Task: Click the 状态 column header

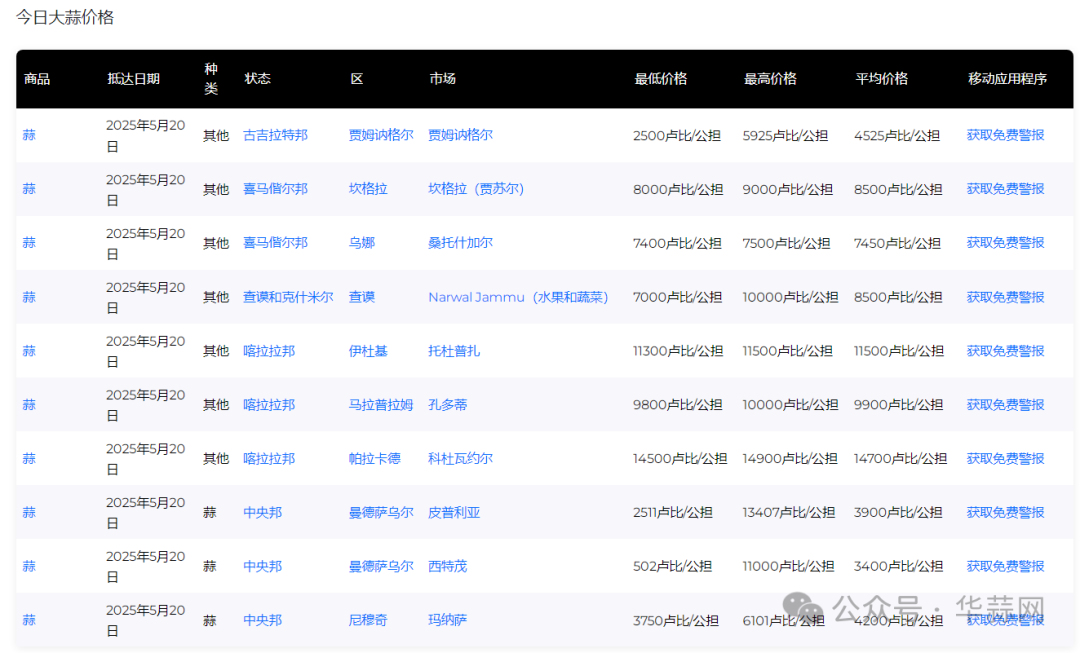Action: 258,79
